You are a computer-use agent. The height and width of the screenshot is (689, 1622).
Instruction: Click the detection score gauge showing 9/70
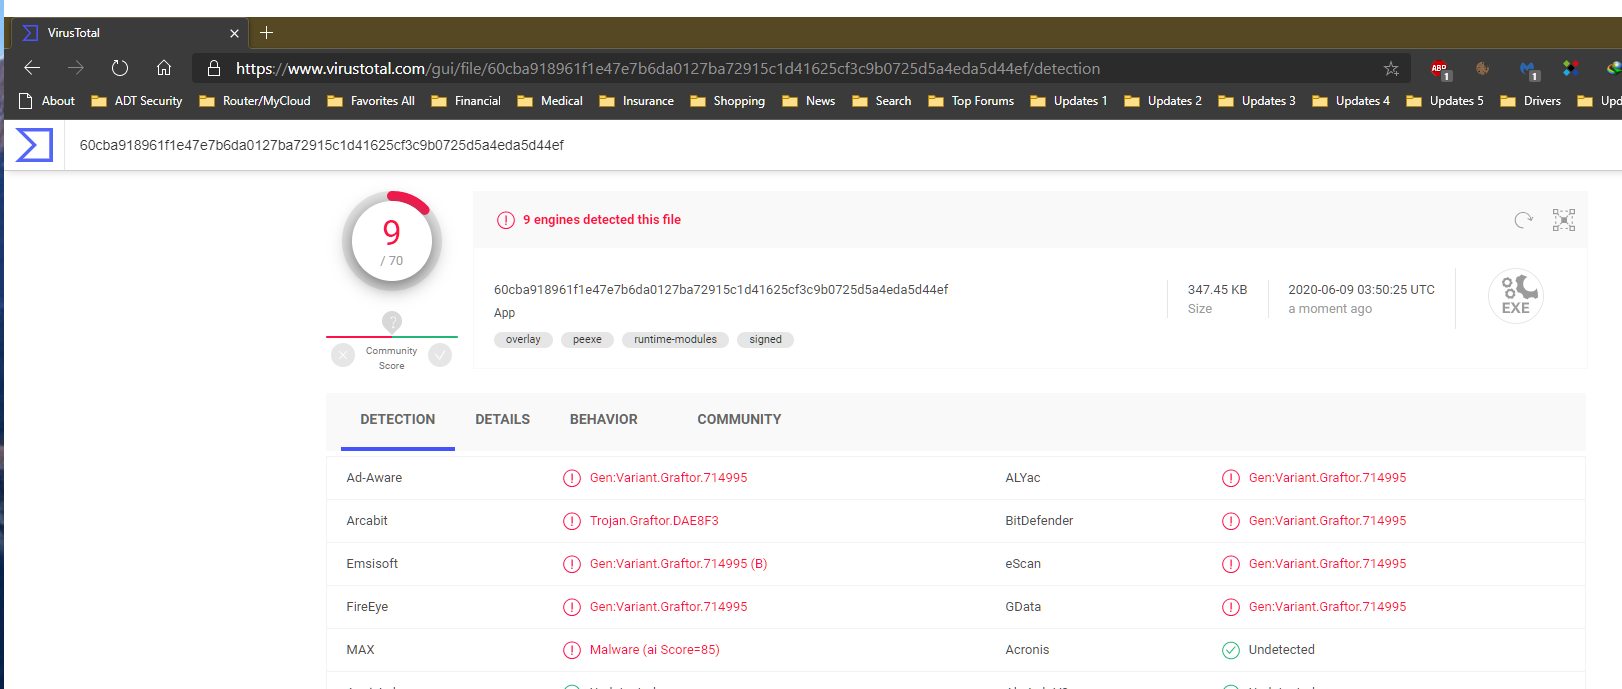[x=392, y=242]
